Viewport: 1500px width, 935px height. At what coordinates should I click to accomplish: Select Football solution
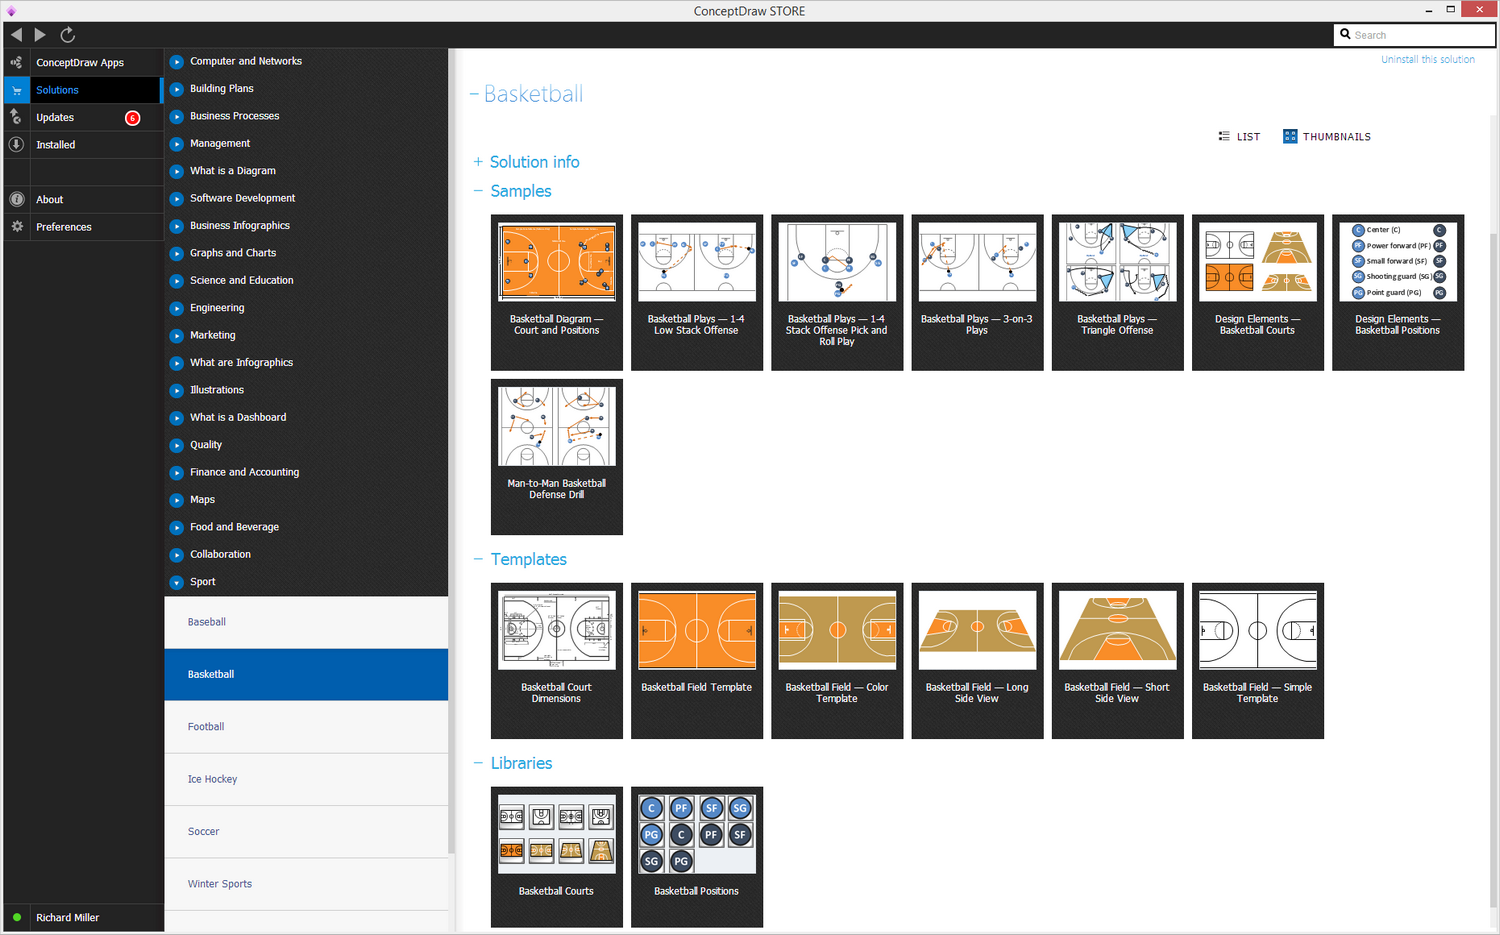pyautogui.click(x=306, y=727)
